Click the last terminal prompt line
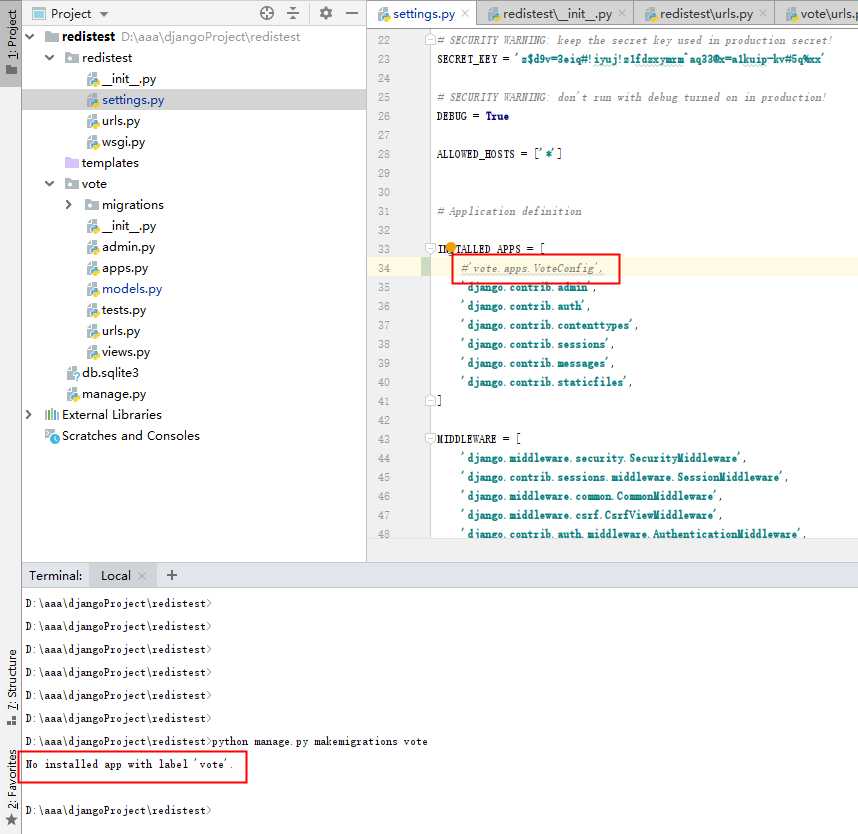Screen dimensions: 858x834 click(x=118, y=810)
